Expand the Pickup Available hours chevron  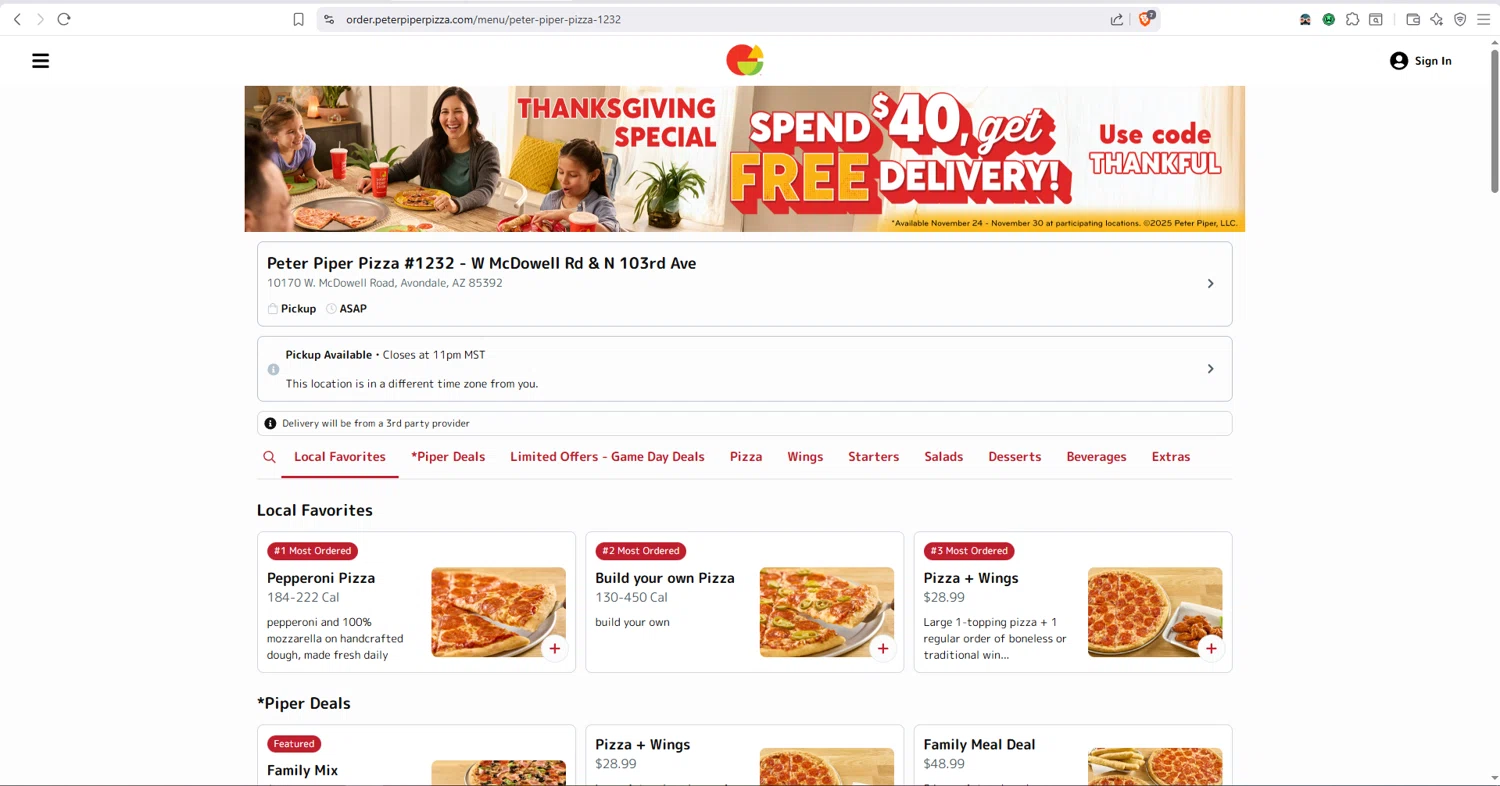1210,369
